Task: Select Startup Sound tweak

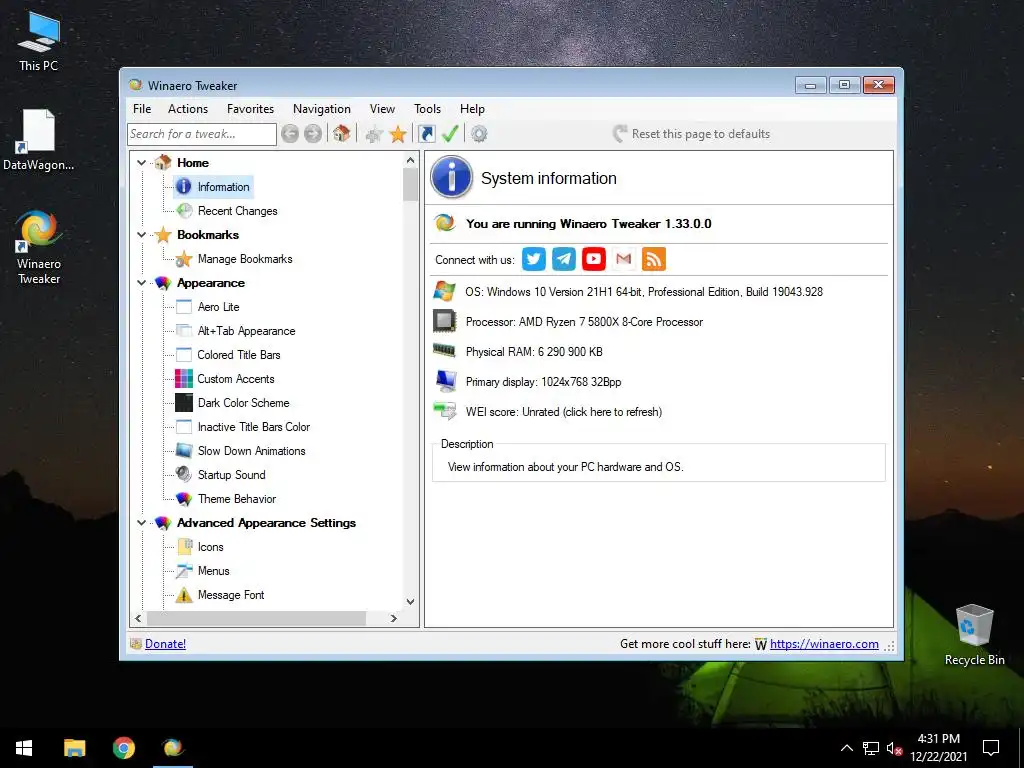Action: coord(231,475)
